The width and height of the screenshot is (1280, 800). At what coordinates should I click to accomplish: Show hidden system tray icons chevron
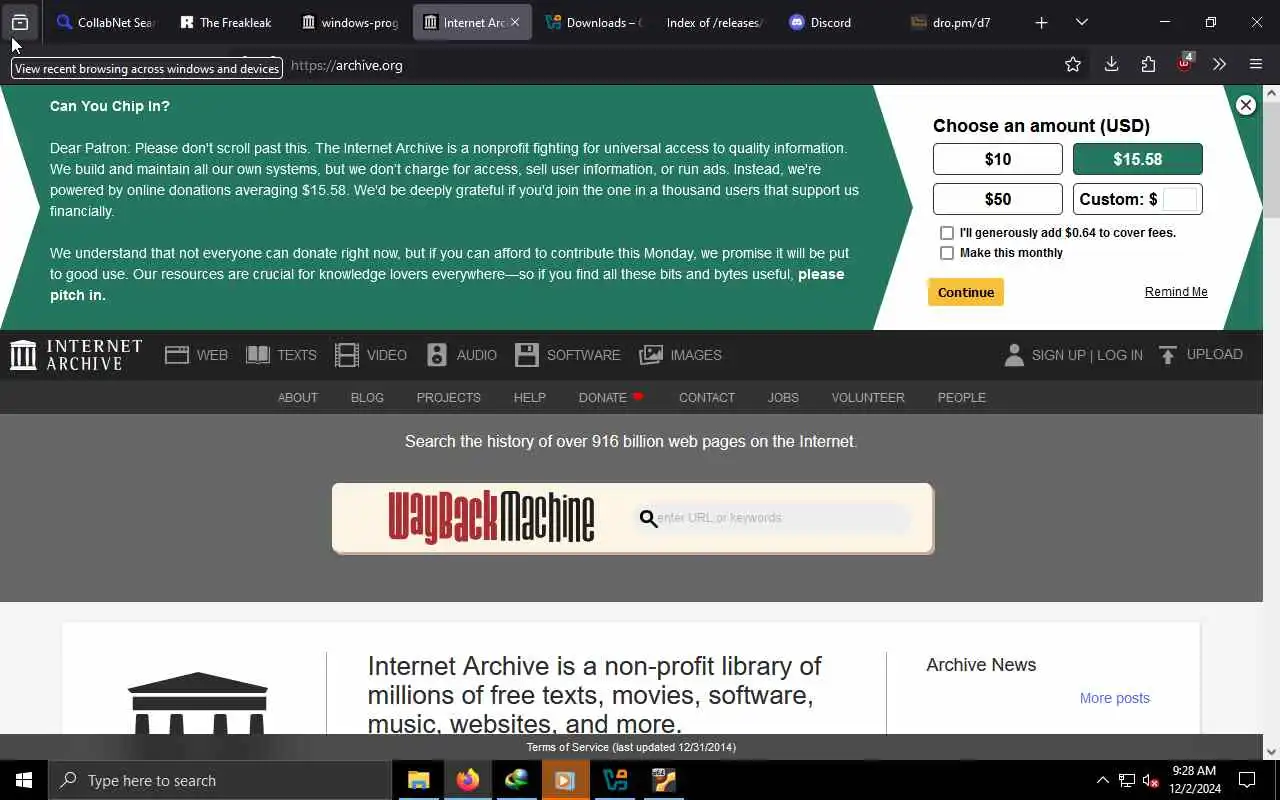[x=1103, y=780]
